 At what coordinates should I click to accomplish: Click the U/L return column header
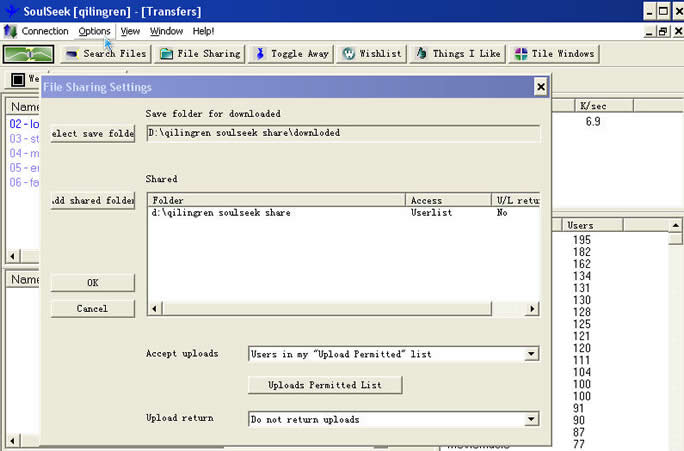coord(516,200)
